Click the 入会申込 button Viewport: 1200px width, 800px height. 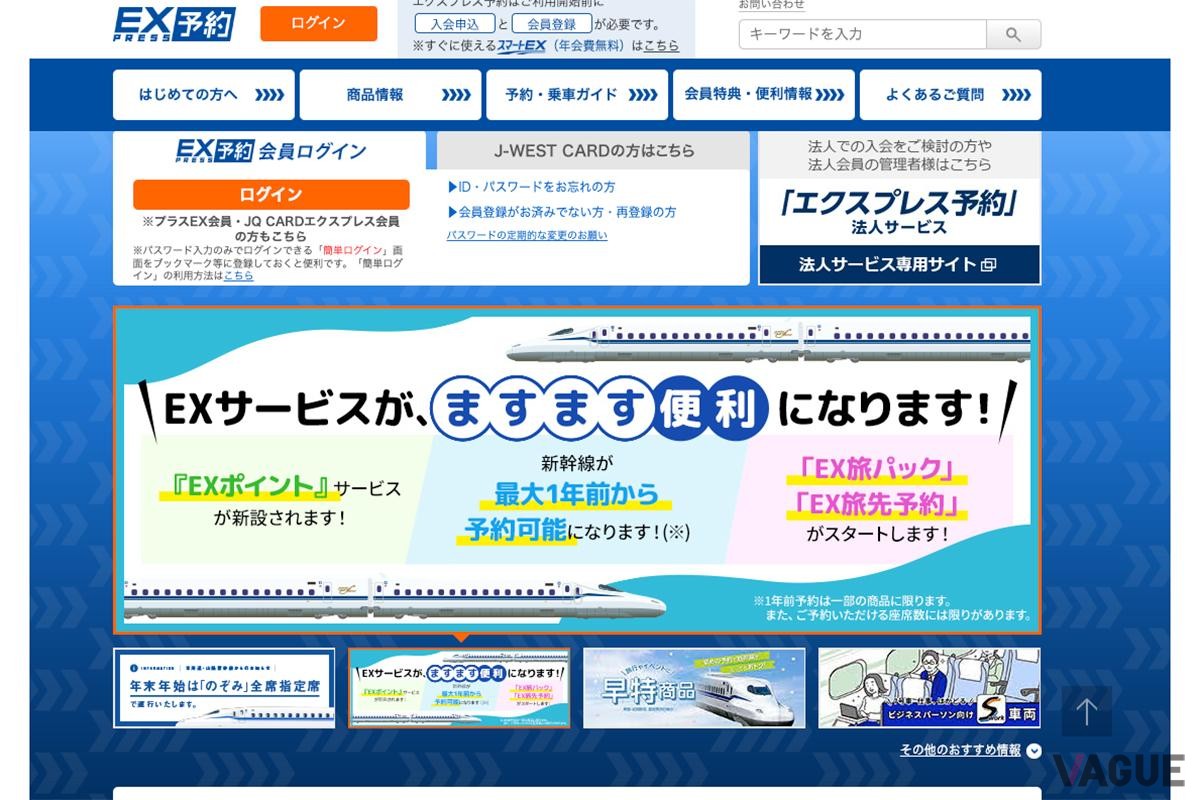pyautogui.click(x=456, y=24)
